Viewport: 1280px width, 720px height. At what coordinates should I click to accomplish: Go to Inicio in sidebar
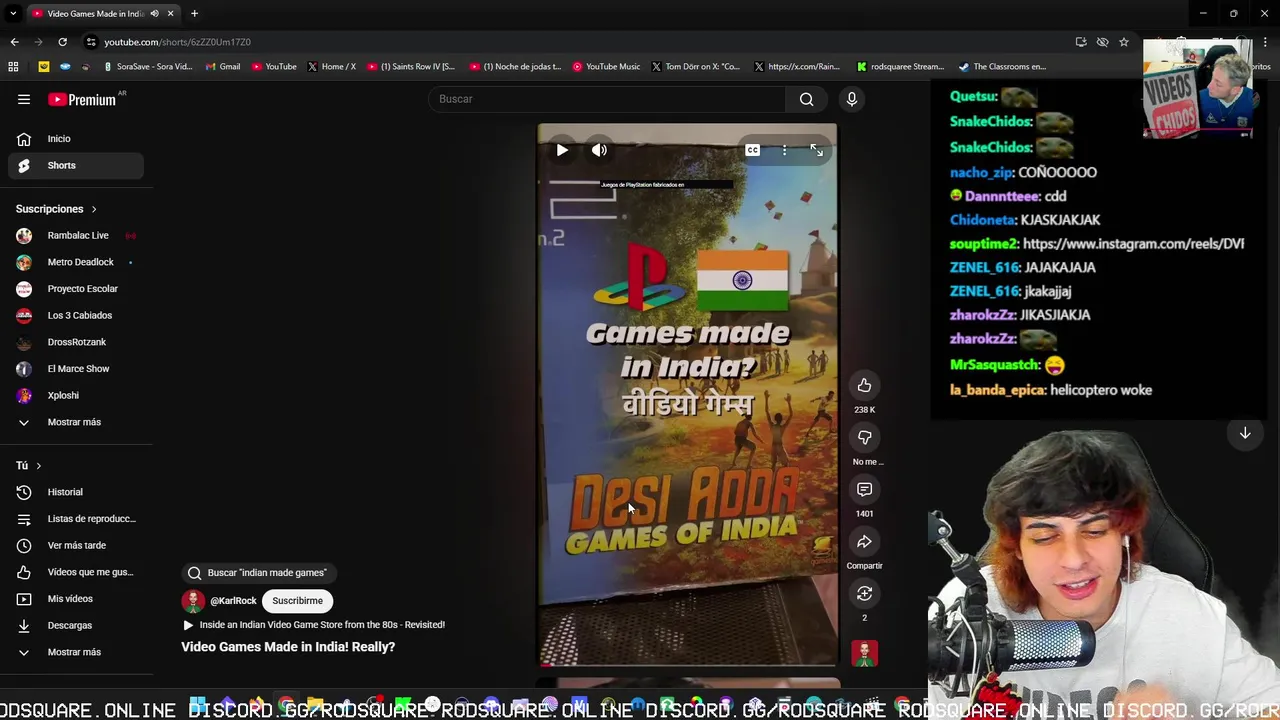point(76,139)
